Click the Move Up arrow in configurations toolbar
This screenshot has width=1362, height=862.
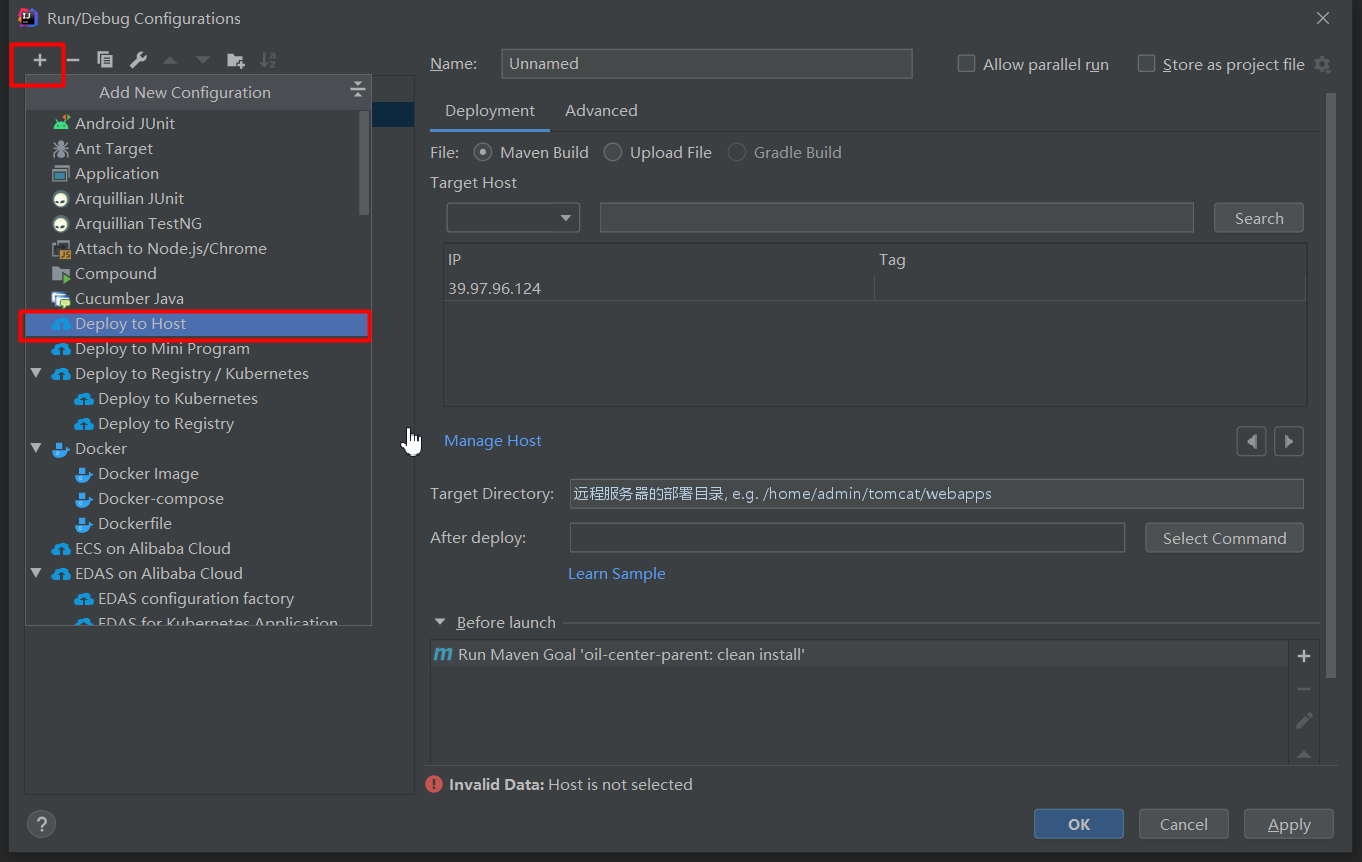tap(170, 60)
